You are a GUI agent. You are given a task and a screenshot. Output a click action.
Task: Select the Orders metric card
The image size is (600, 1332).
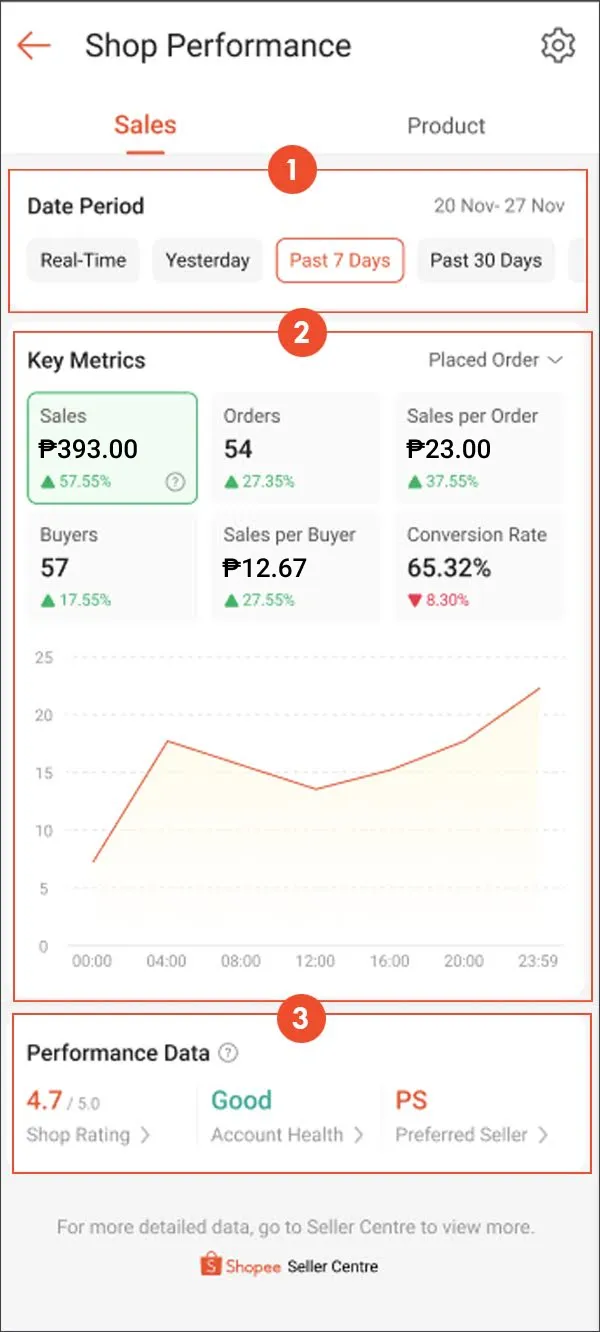295,447
